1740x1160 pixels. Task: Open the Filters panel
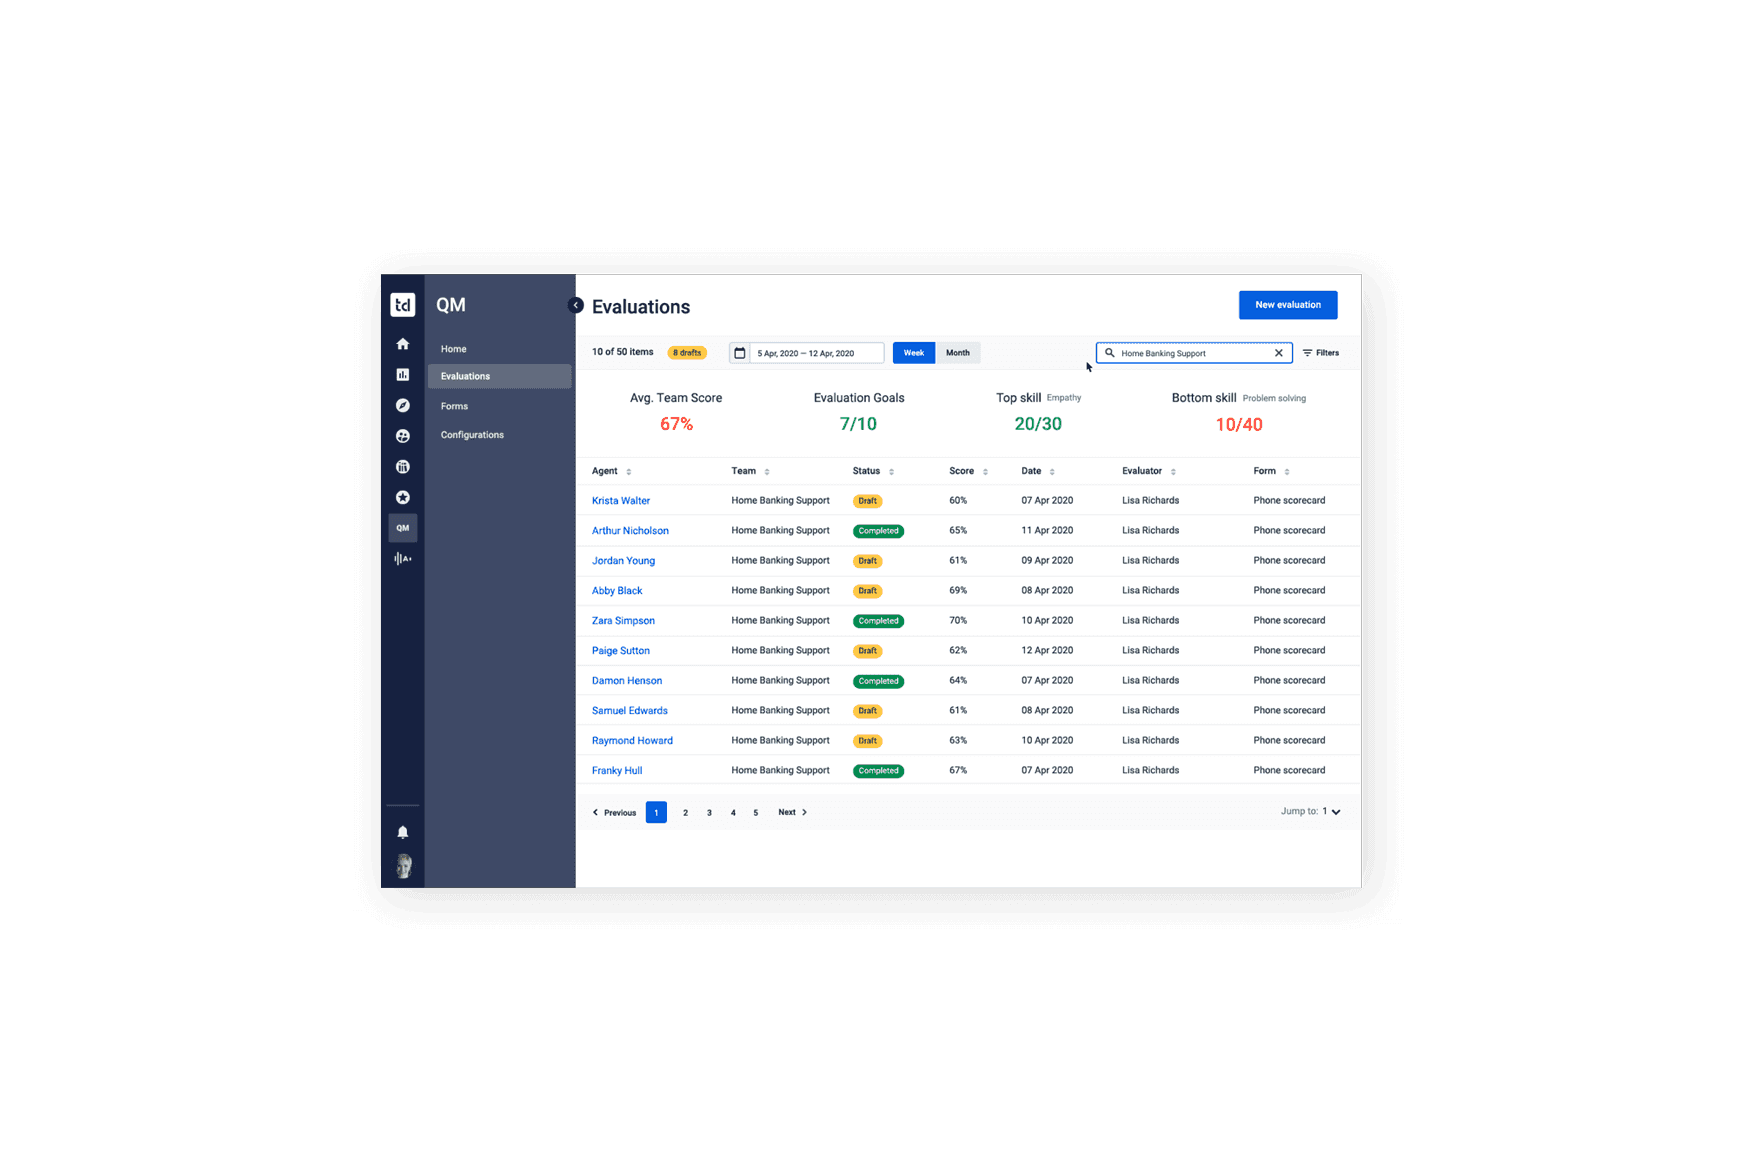(x=1320, y=353)
